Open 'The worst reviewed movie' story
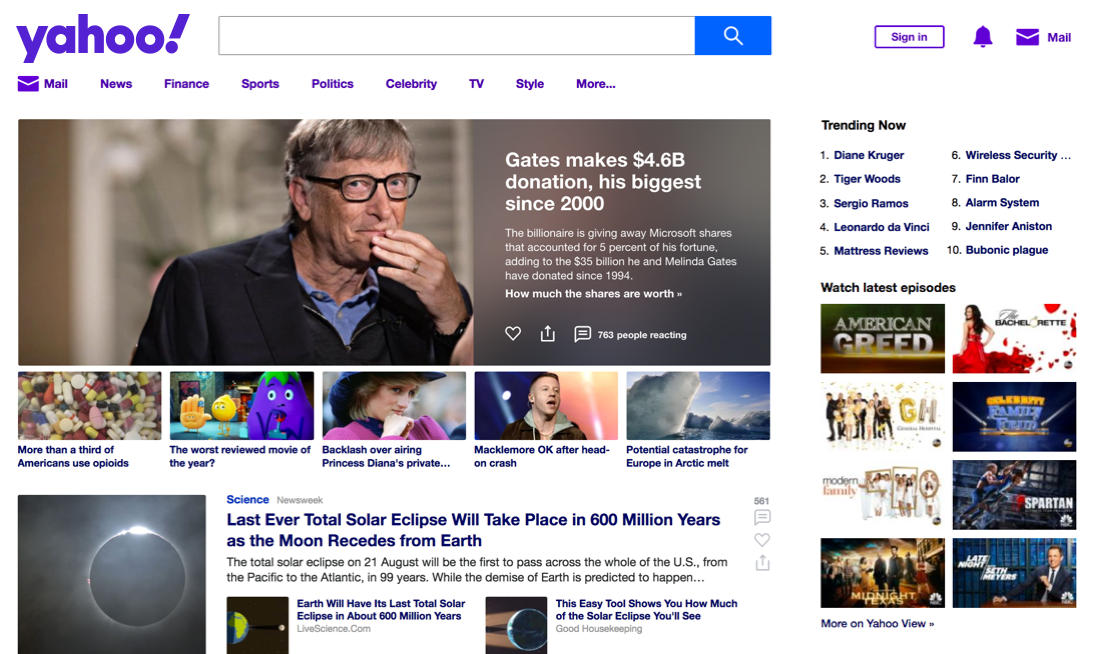Image resolution: width=1094 pixels, height=654 pixels. pos(240,456)
